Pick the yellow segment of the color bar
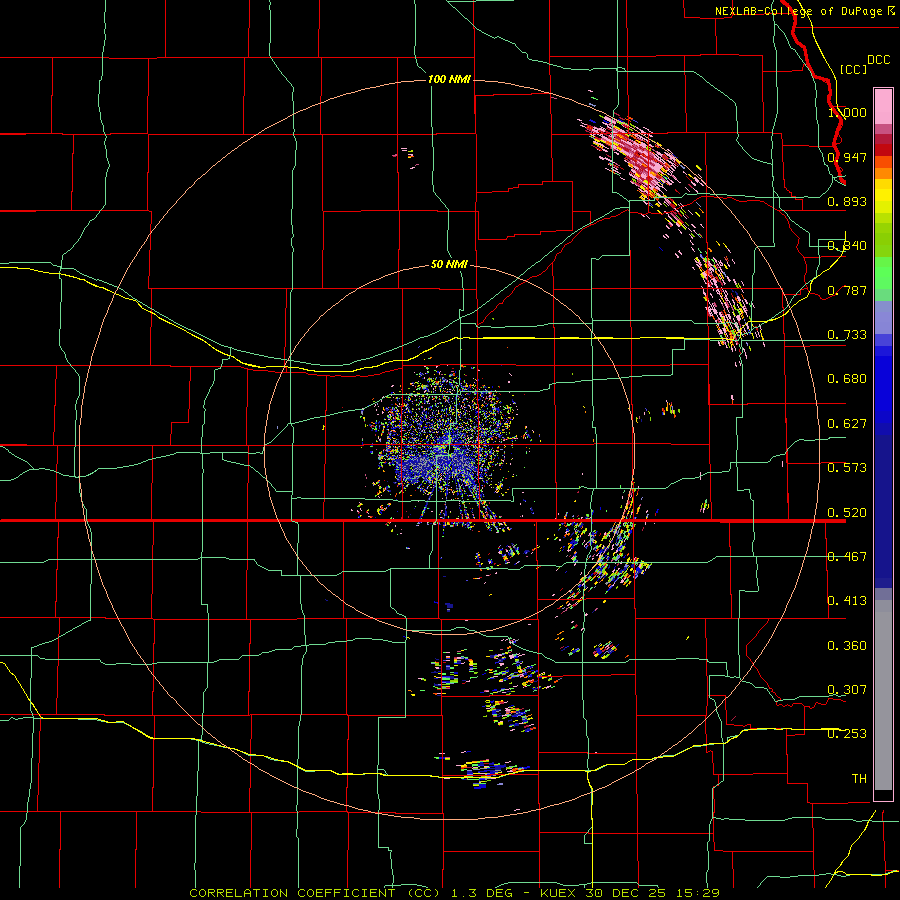Screen dimensions: 900x900 pyautogui.click(x=883, y=196)
